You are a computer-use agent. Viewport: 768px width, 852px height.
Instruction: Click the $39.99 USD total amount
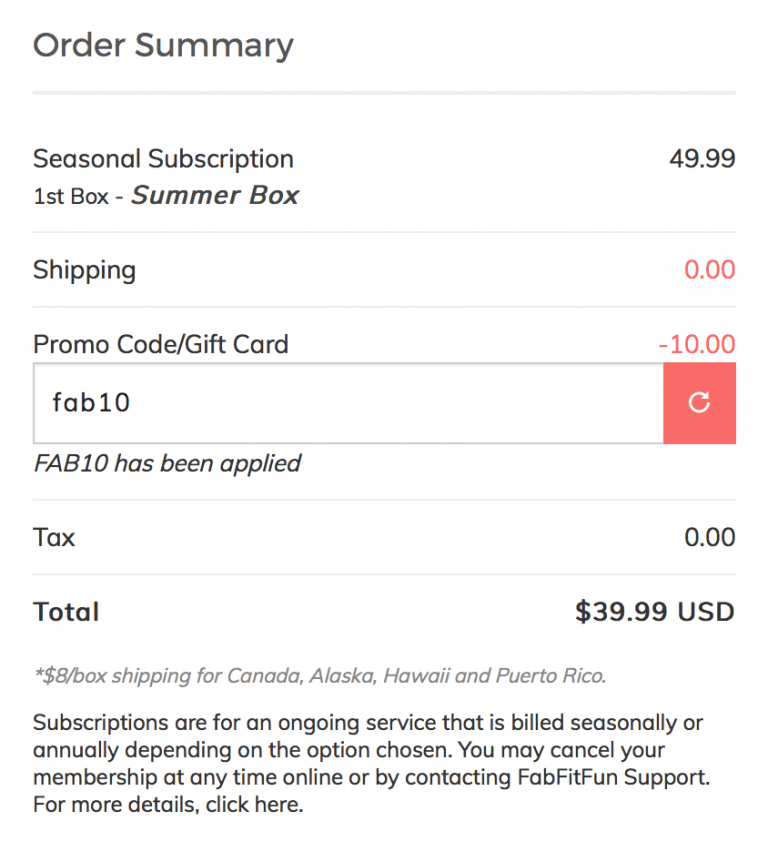tap(654, 612)
